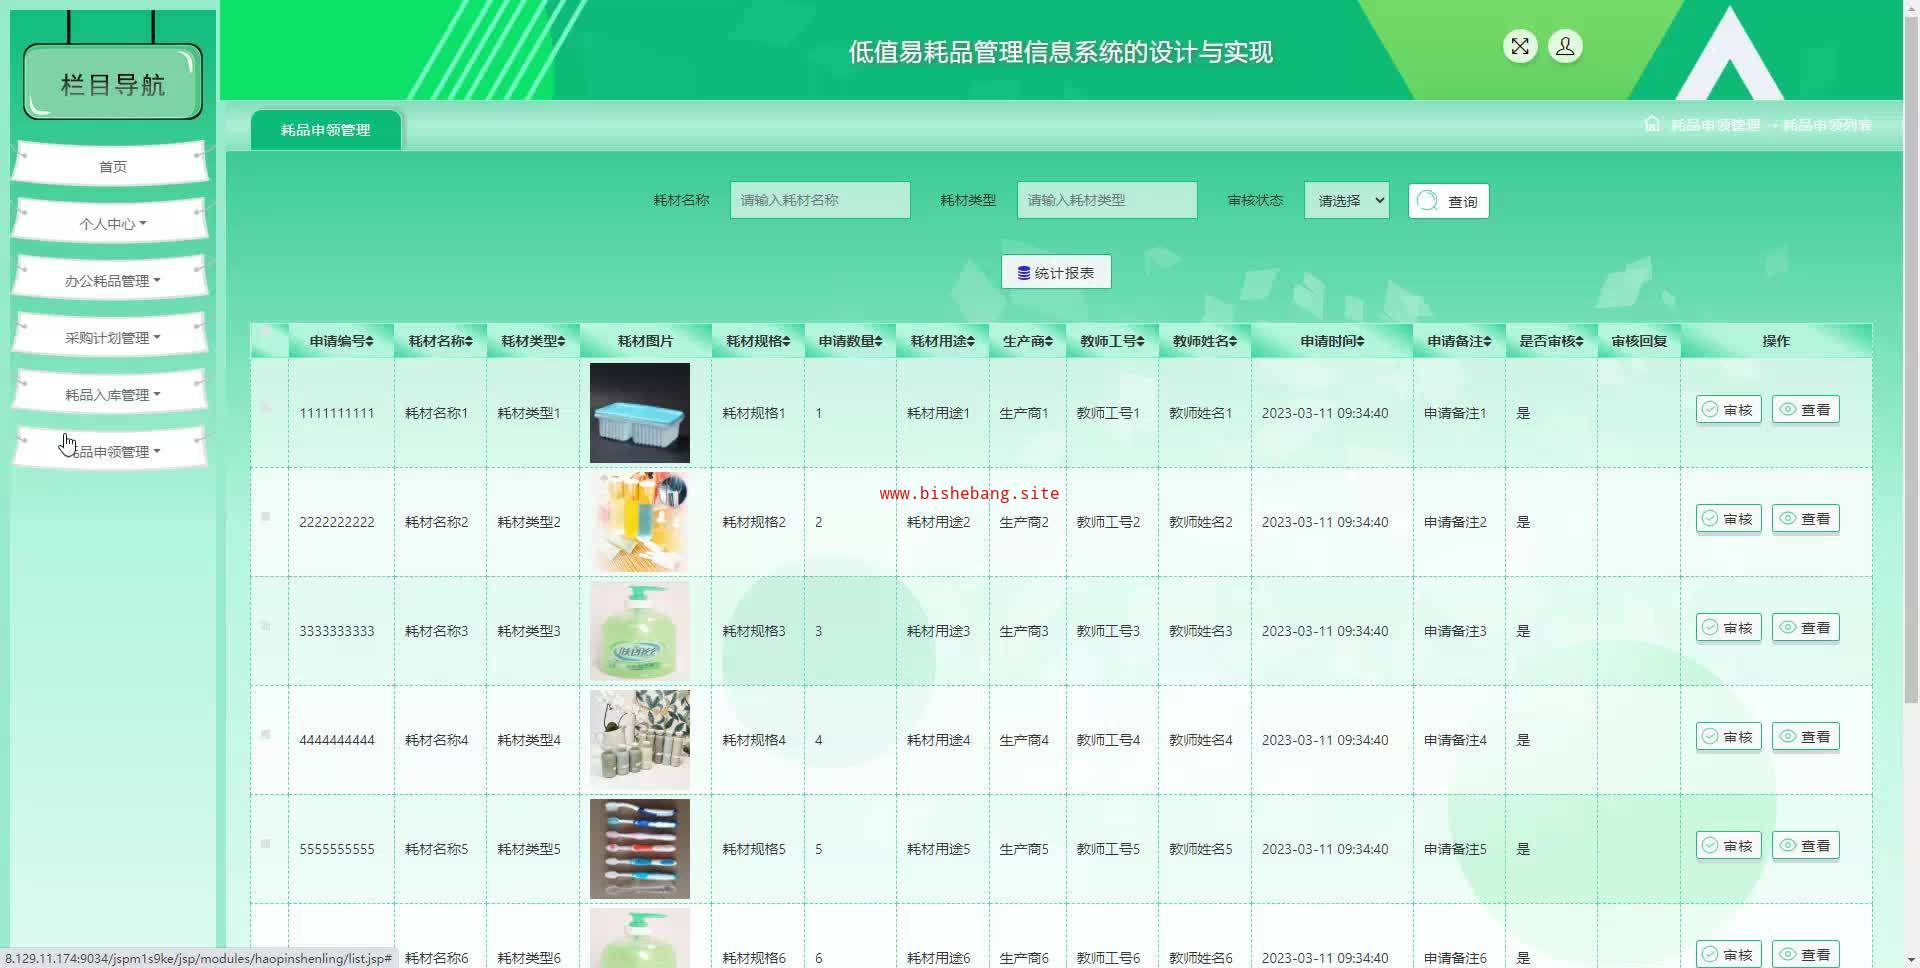Click the 栏目导航 sidebar title sign

click(113, 84)
